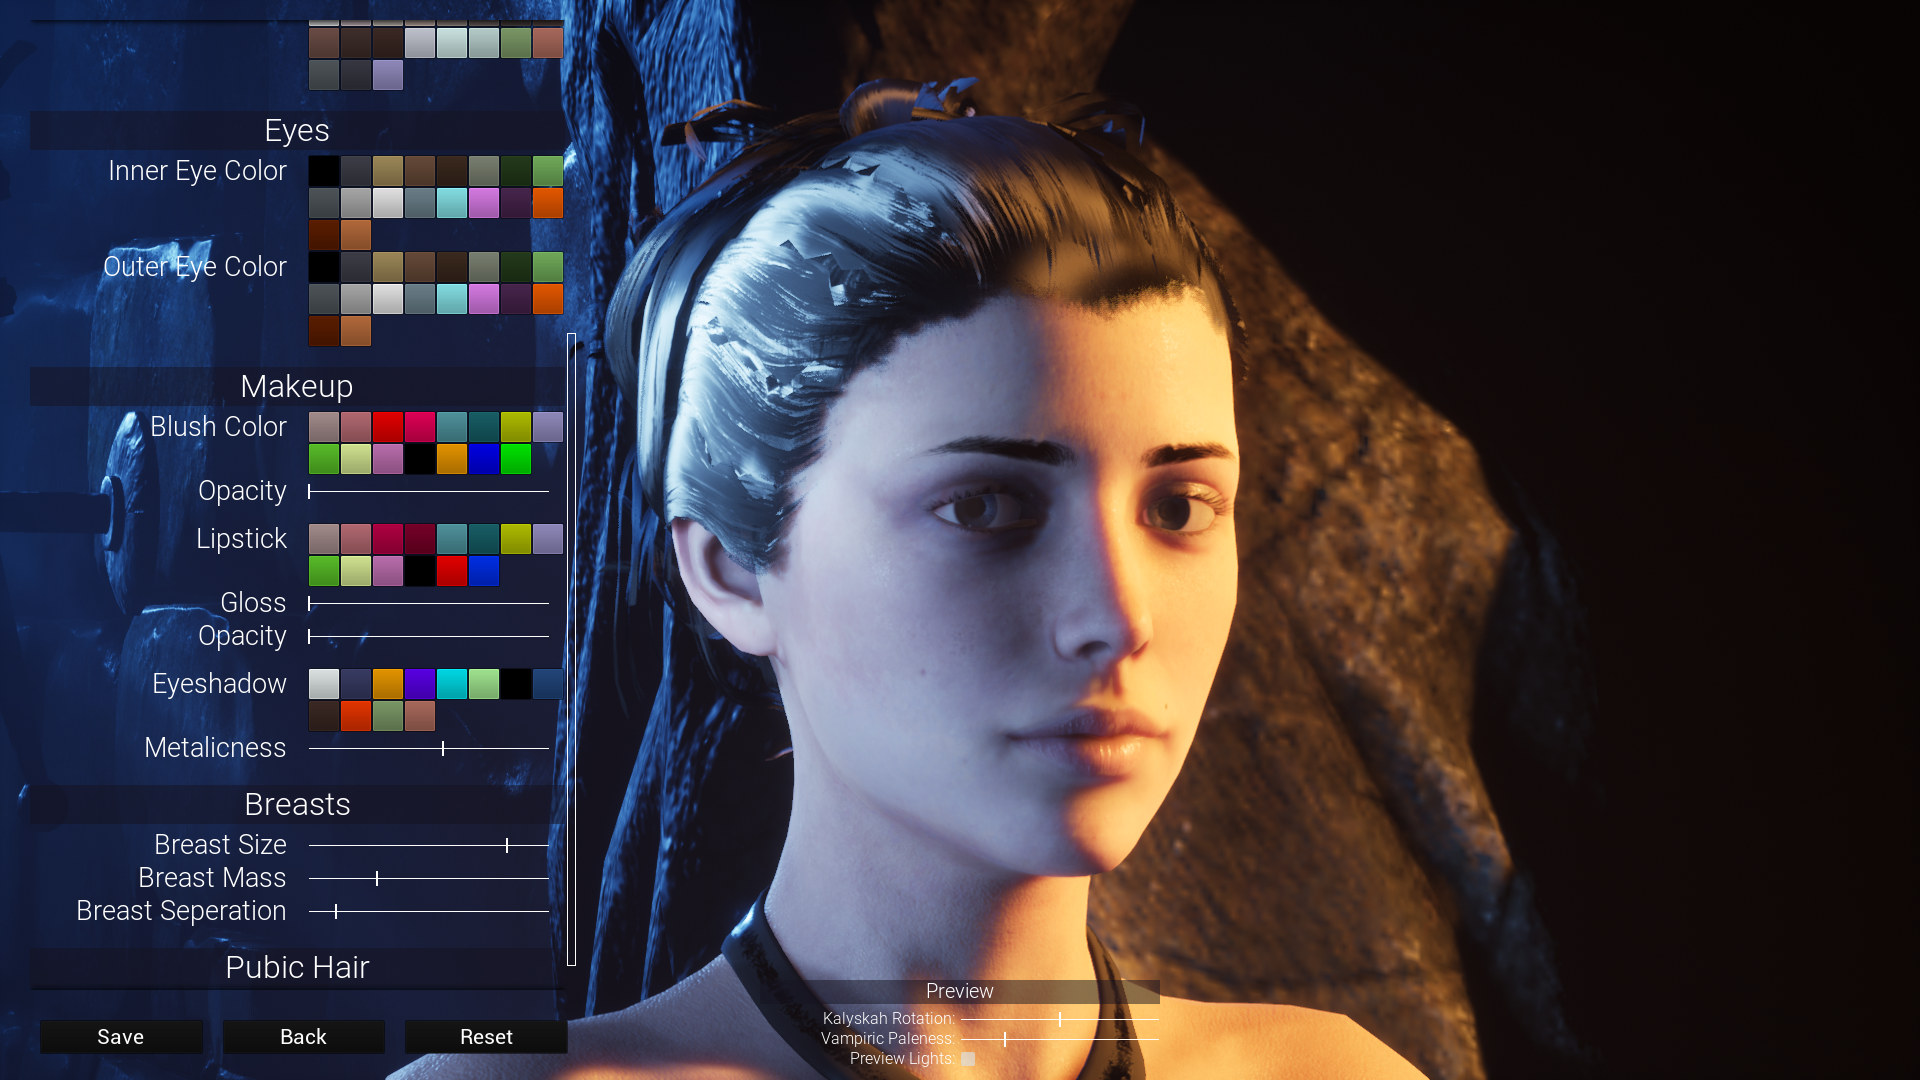
Task: Click the Makeup section header
Action: (297, 387)
